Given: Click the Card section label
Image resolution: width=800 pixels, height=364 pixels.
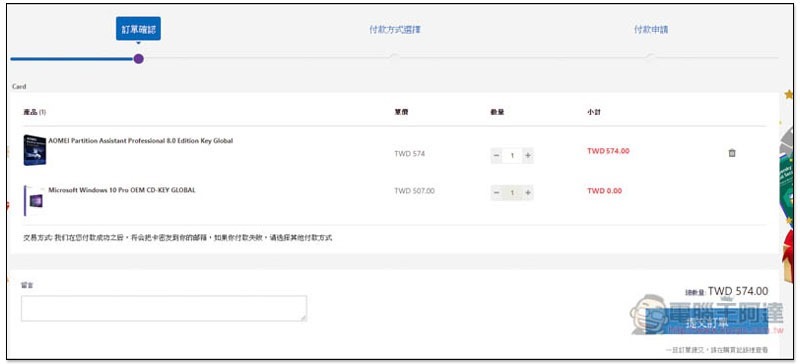Looking at the screenshot, I should click(19, 87).
